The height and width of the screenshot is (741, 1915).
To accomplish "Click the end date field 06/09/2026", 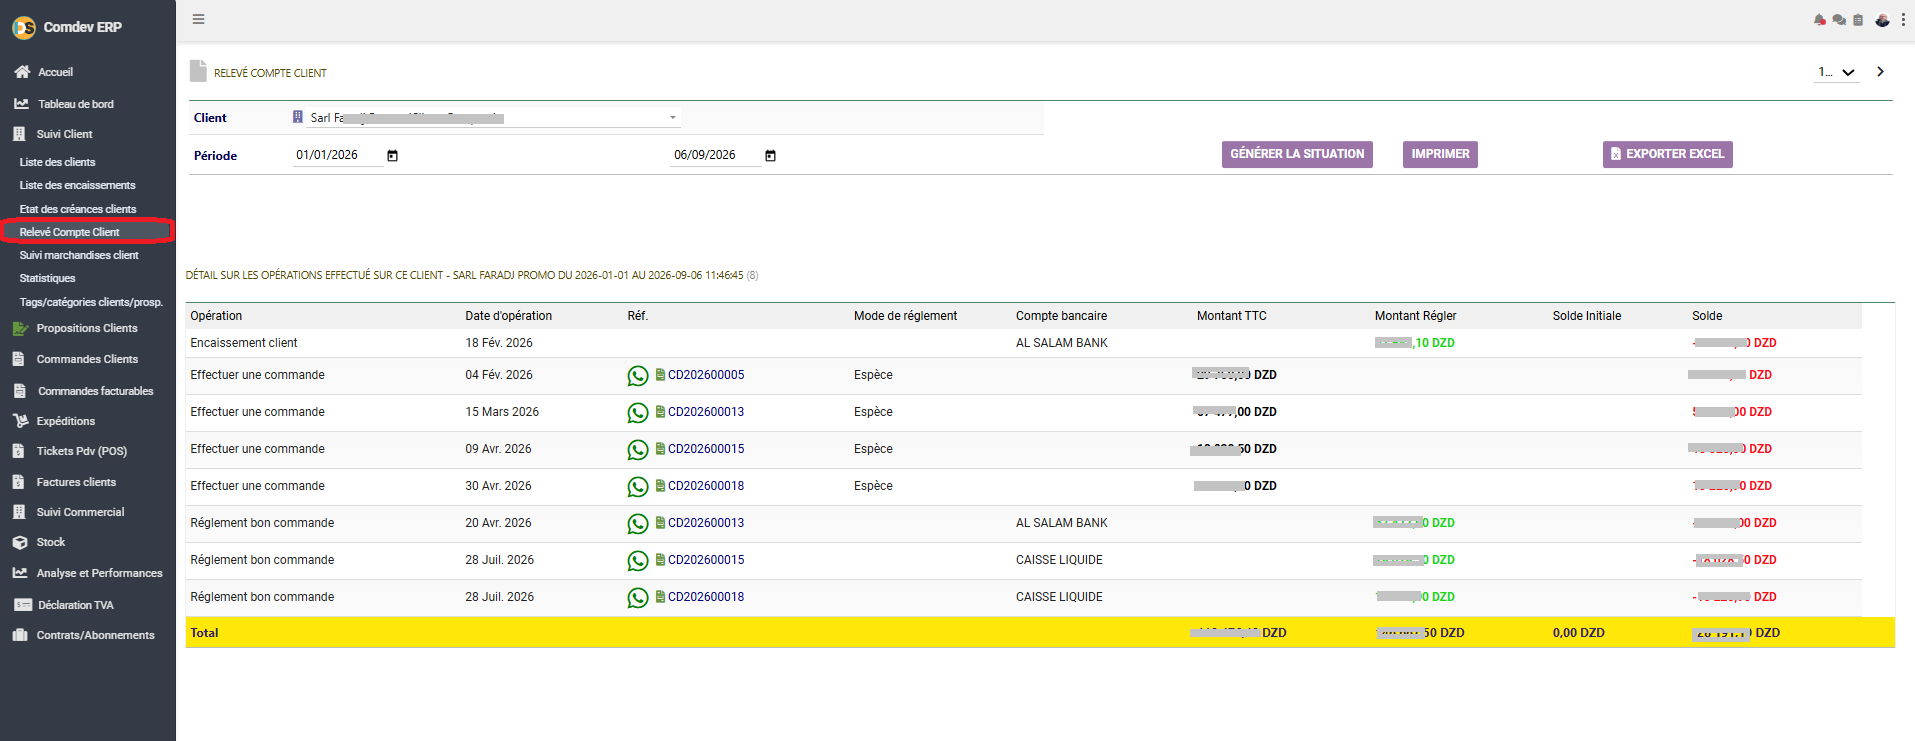I will pyautogui.click(x=715, y=155).
